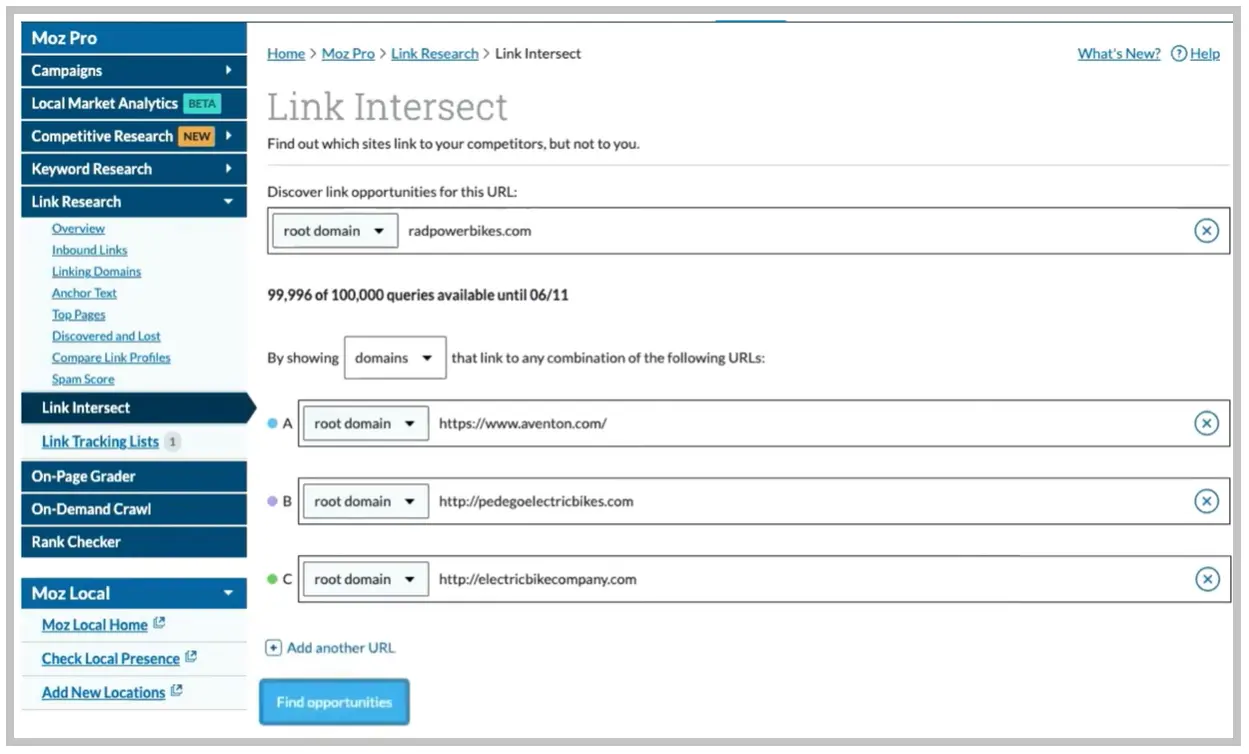Go to Moz Pro via breadcrumb
The height and width of the screenshot is (754, 1249).
[x=348, y=54]
